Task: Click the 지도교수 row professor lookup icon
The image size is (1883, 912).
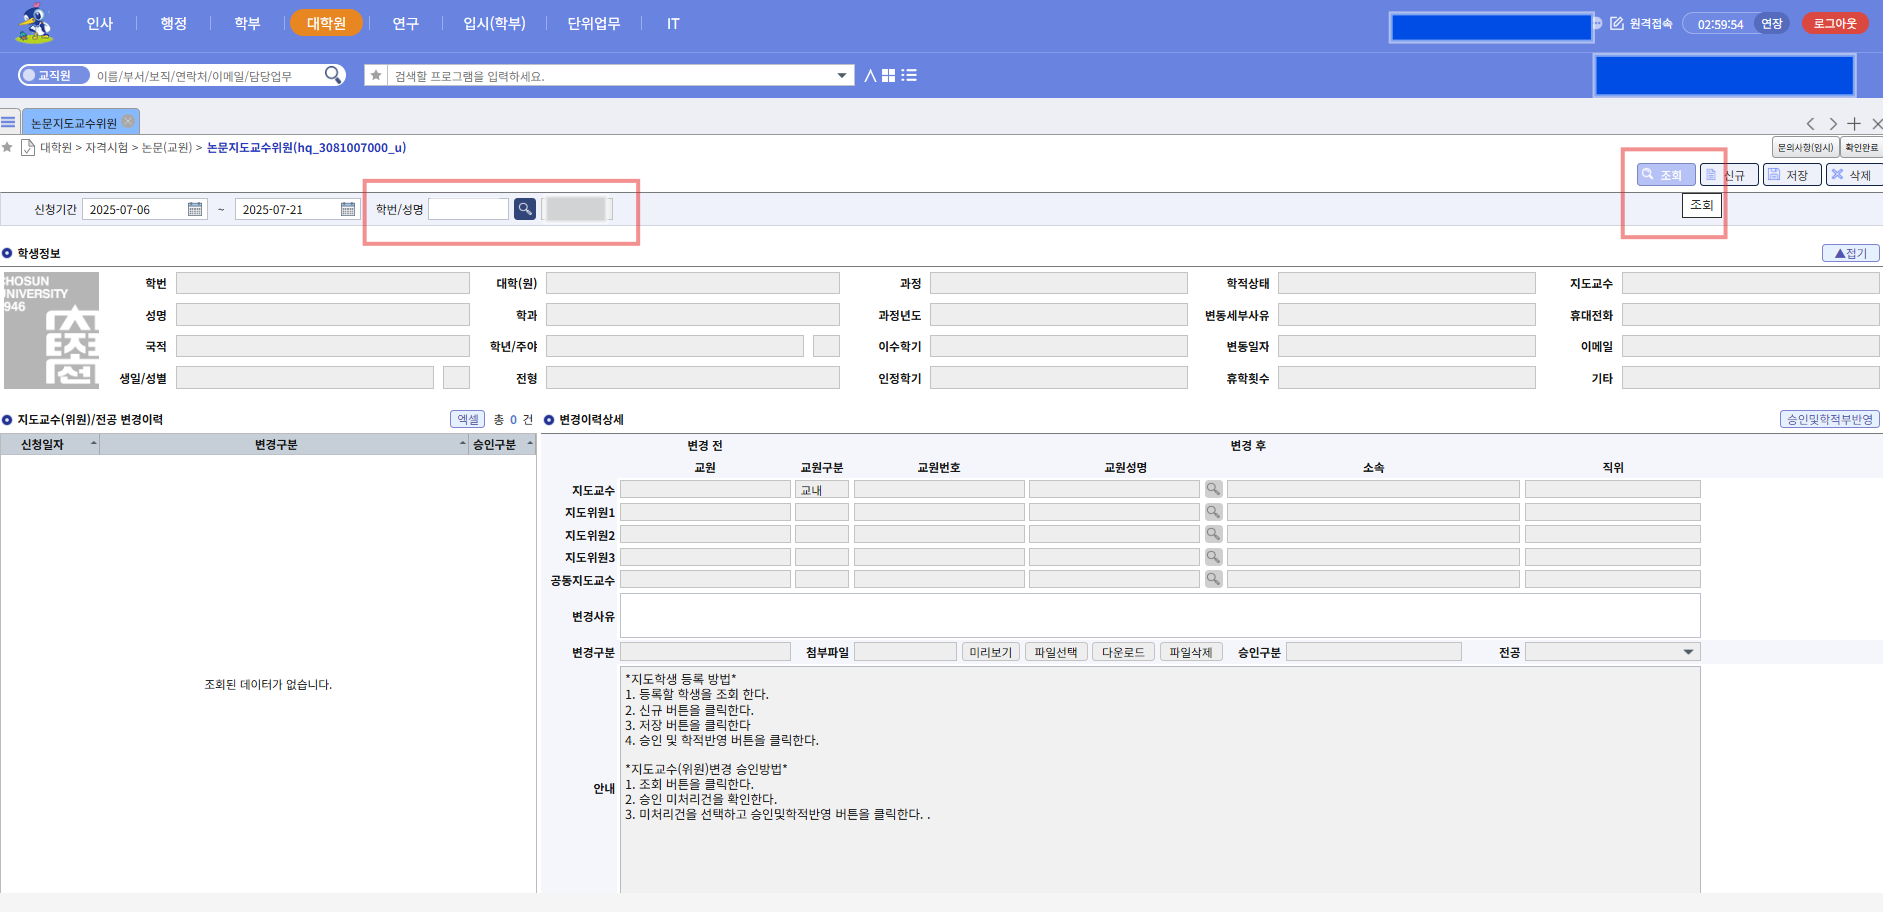Action: pos(1213,489)
